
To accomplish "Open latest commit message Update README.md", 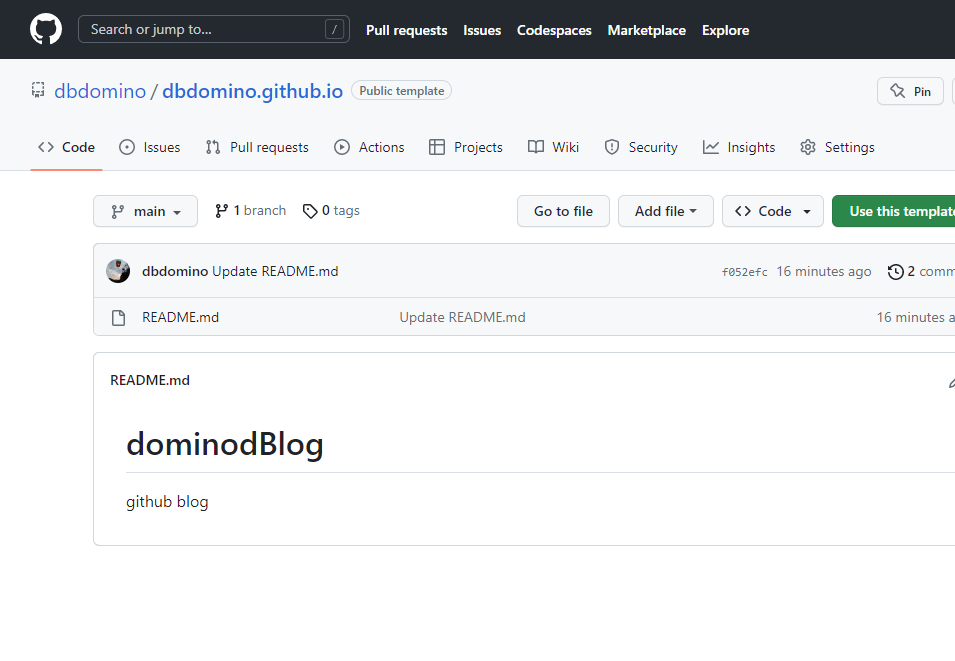I will point(275,271).
